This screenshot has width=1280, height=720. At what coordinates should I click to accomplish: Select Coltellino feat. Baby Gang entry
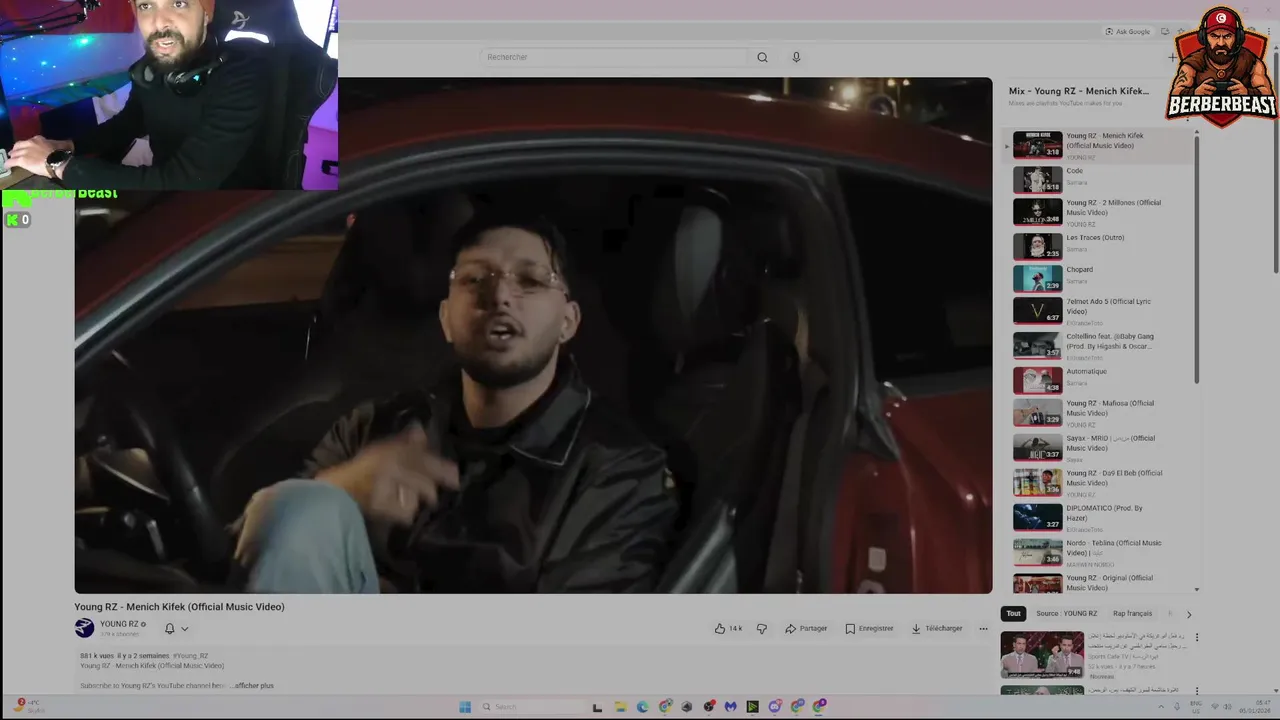pos(1100,346)
